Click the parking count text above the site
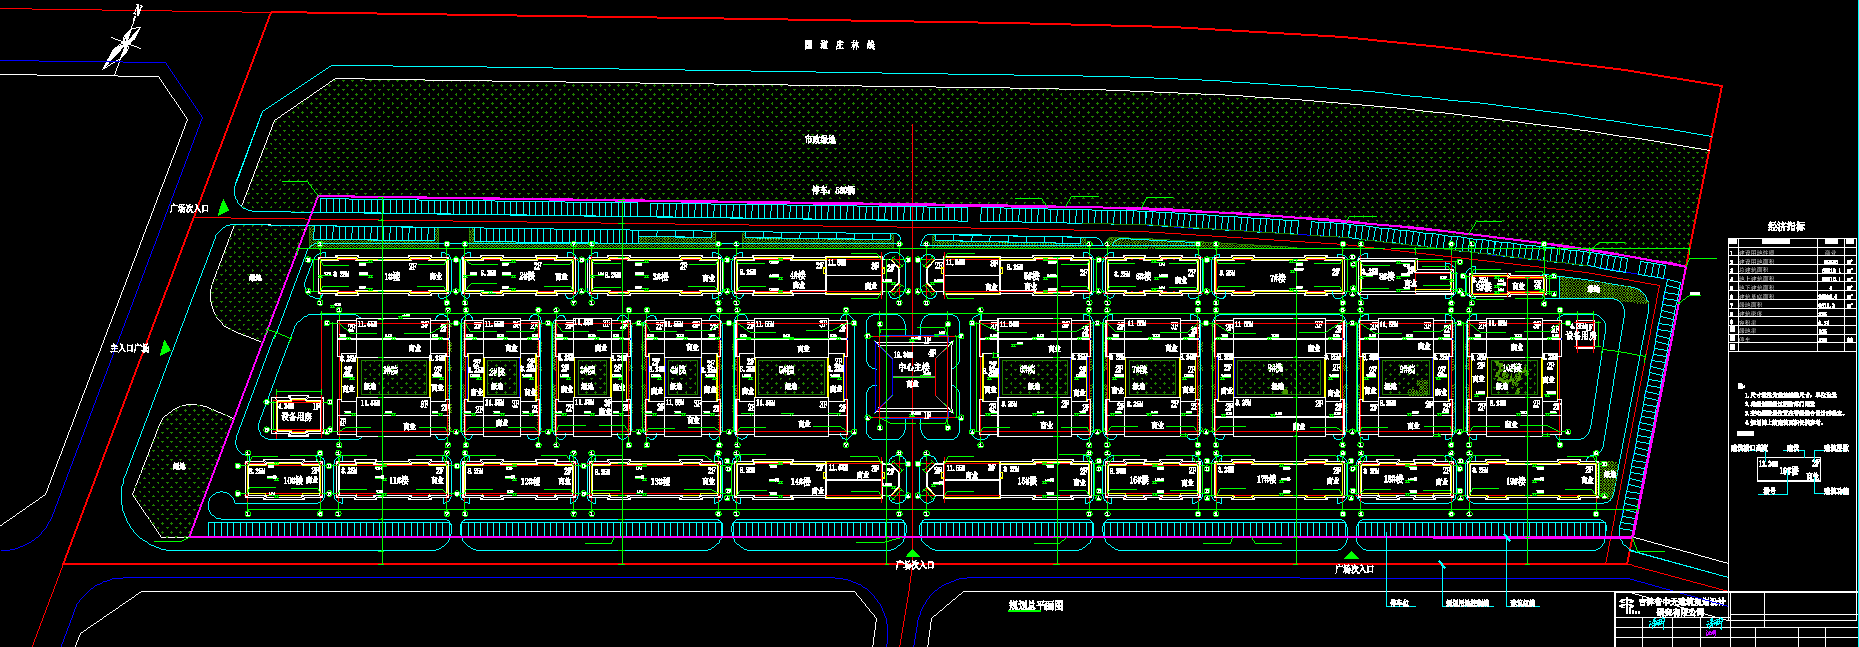This screenshot has width=1859, height=647. pos(832,190)
